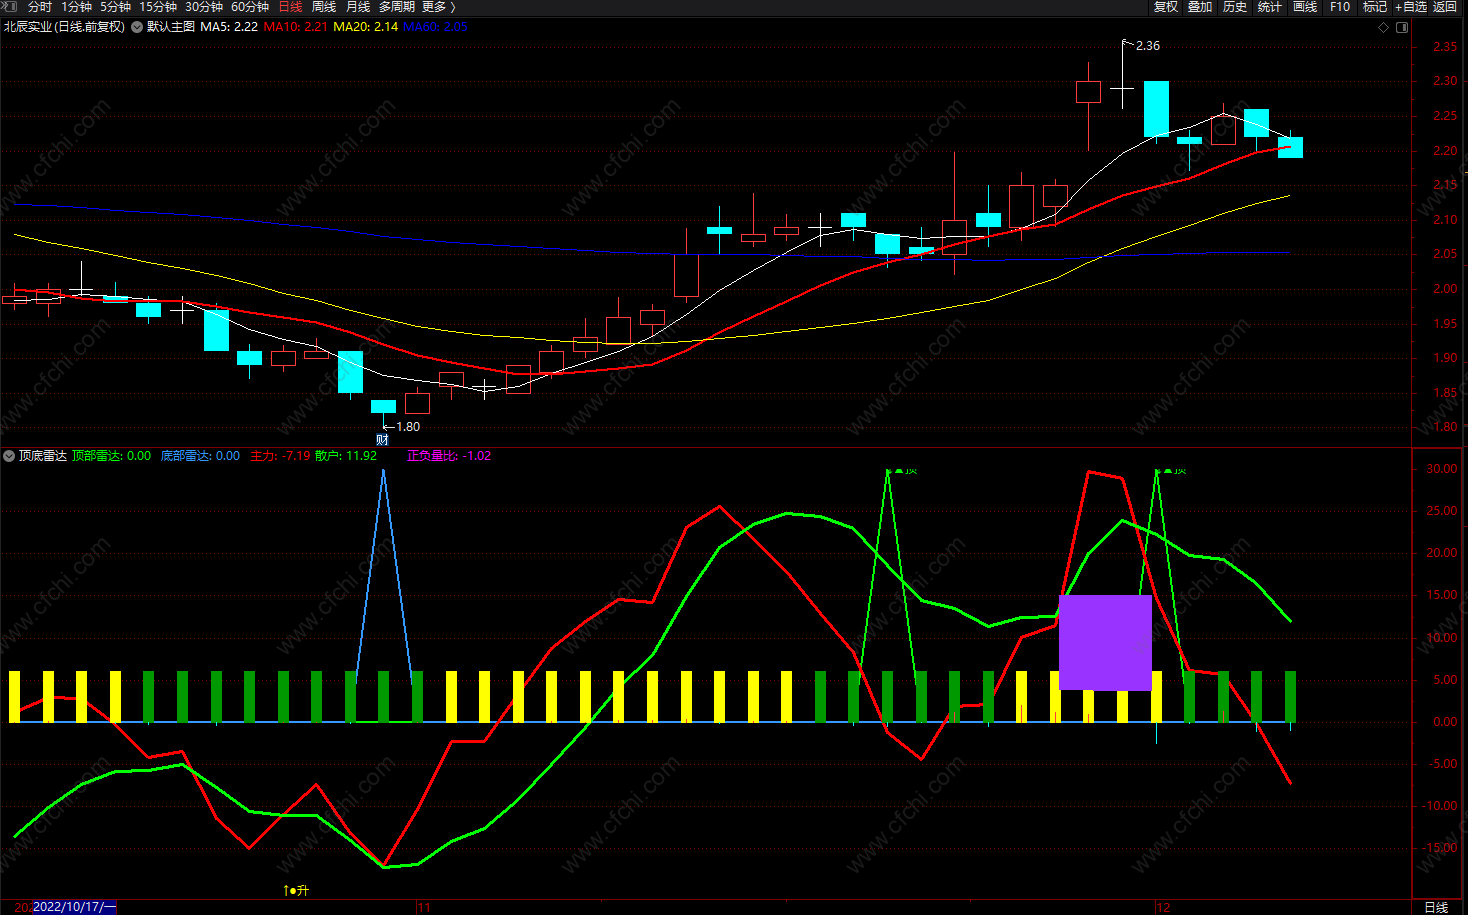The width and height of the screenshot is (1468, 915).
Task: Click the 2022/10/17/一 date label
Action: 74,907
